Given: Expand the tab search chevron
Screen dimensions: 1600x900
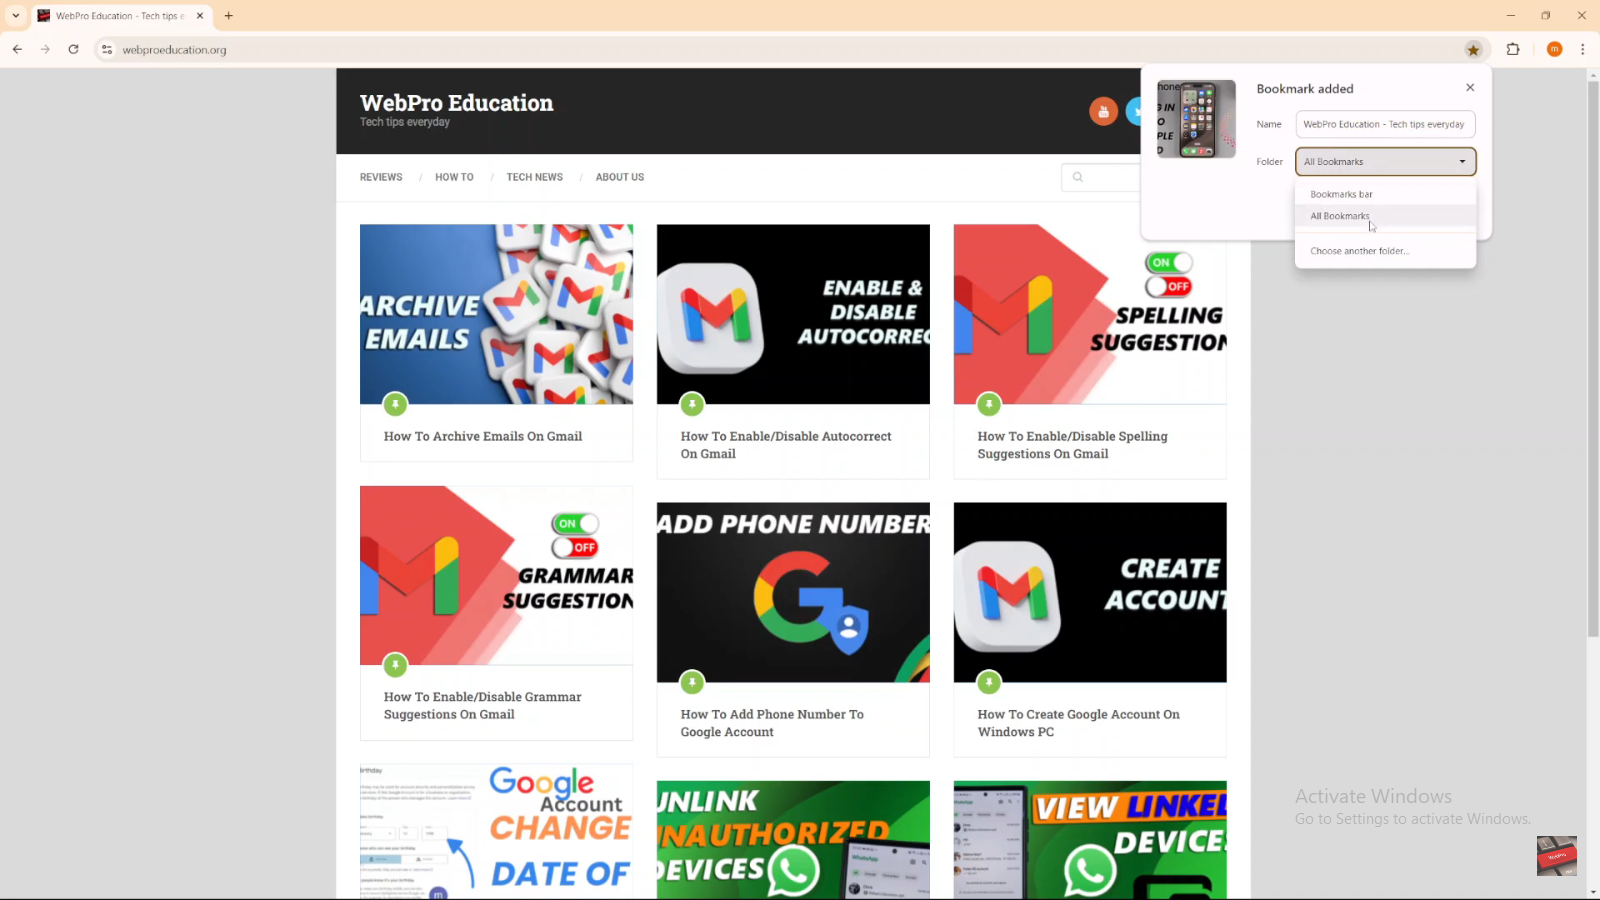Looking at the screenshot, I should pyautogui.click(x=15, y=16).
